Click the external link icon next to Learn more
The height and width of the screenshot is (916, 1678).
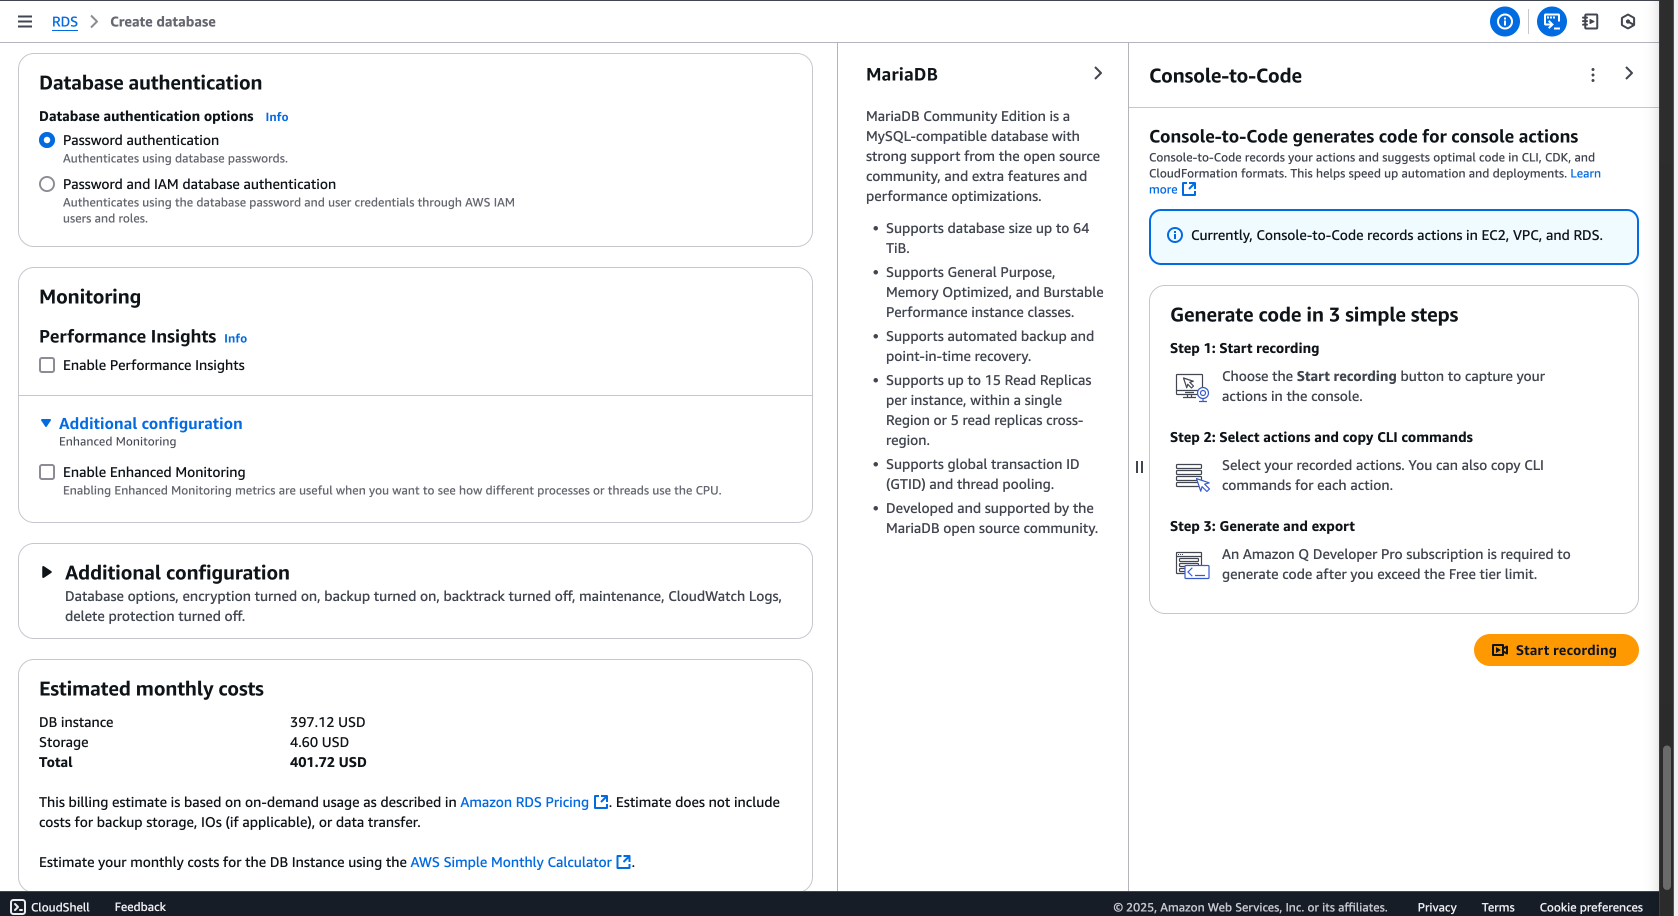(1189, 189)
